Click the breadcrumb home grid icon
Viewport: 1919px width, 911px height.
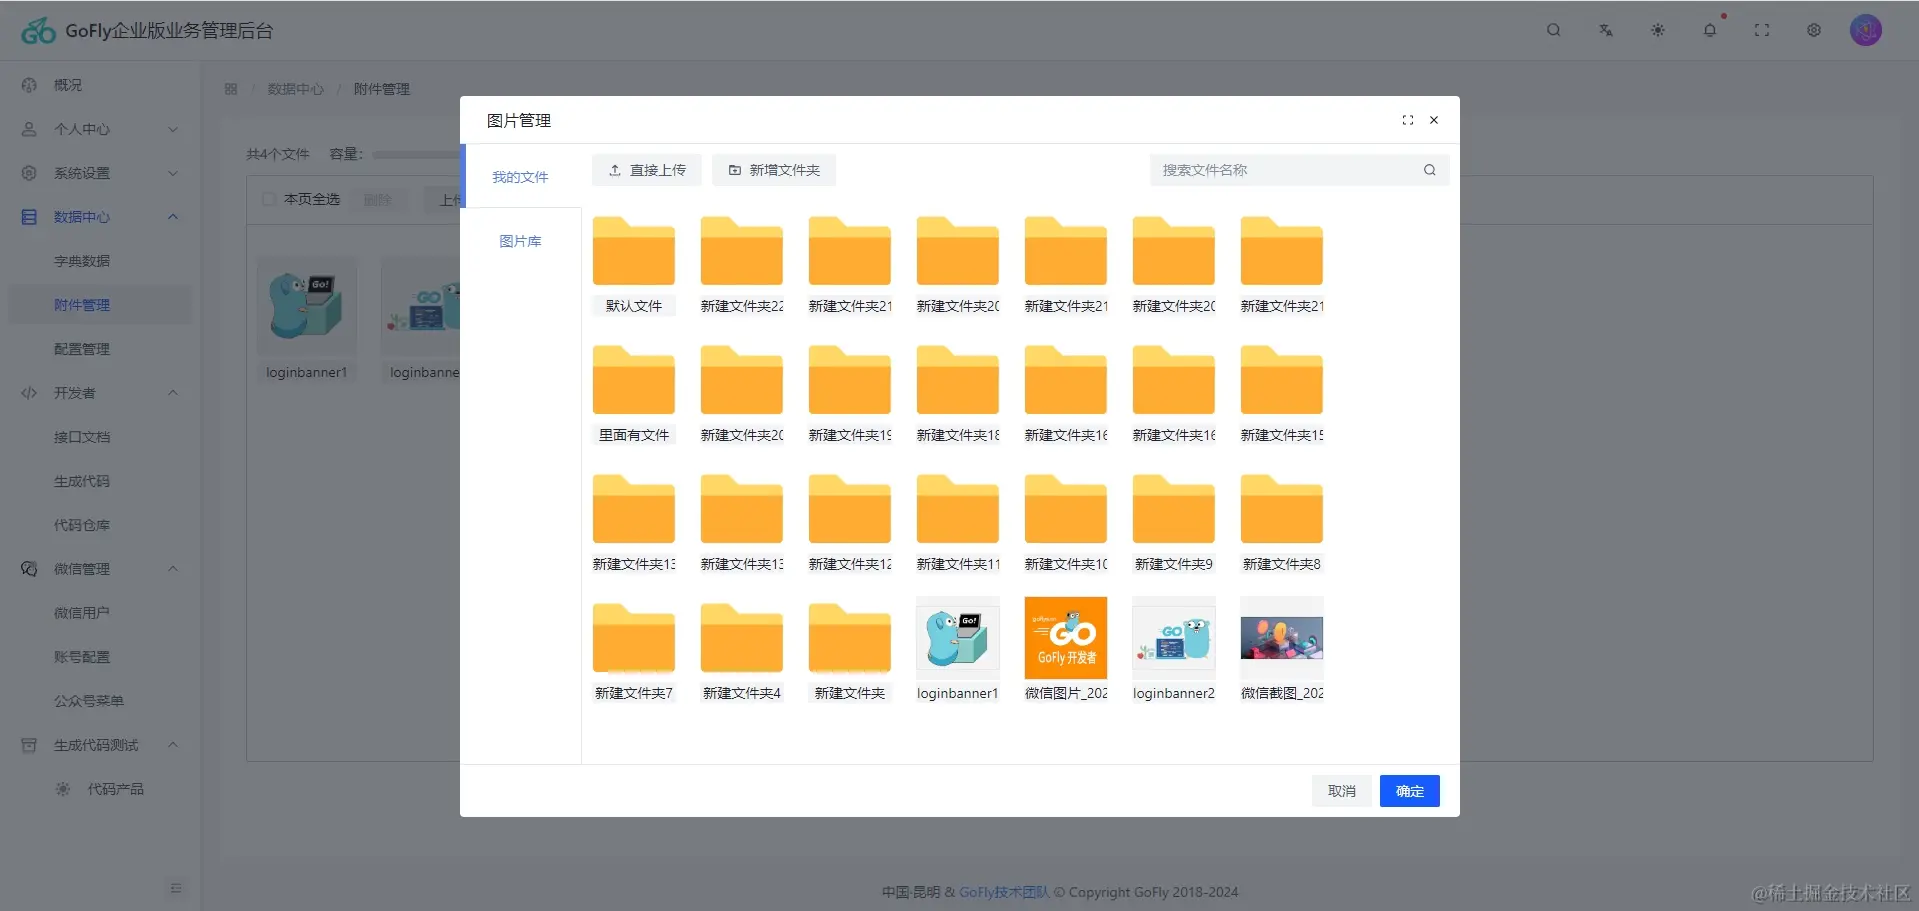(x=231, y=89)
